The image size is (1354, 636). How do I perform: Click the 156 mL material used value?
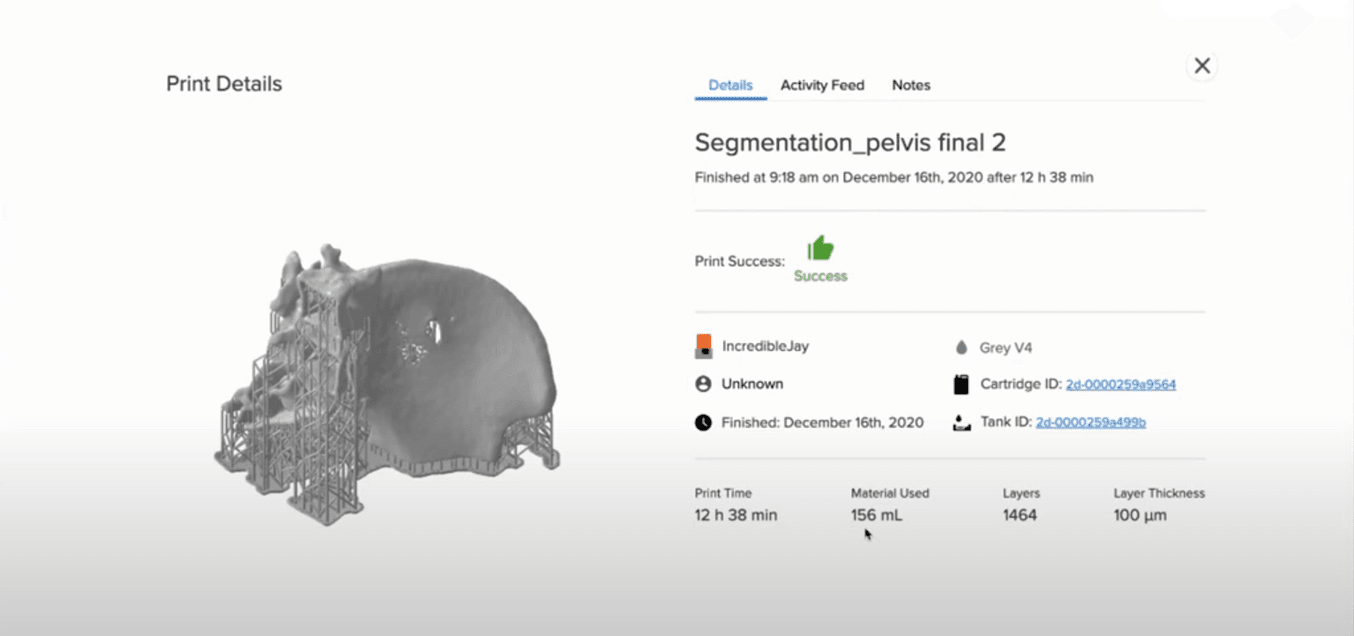[874, 515]
